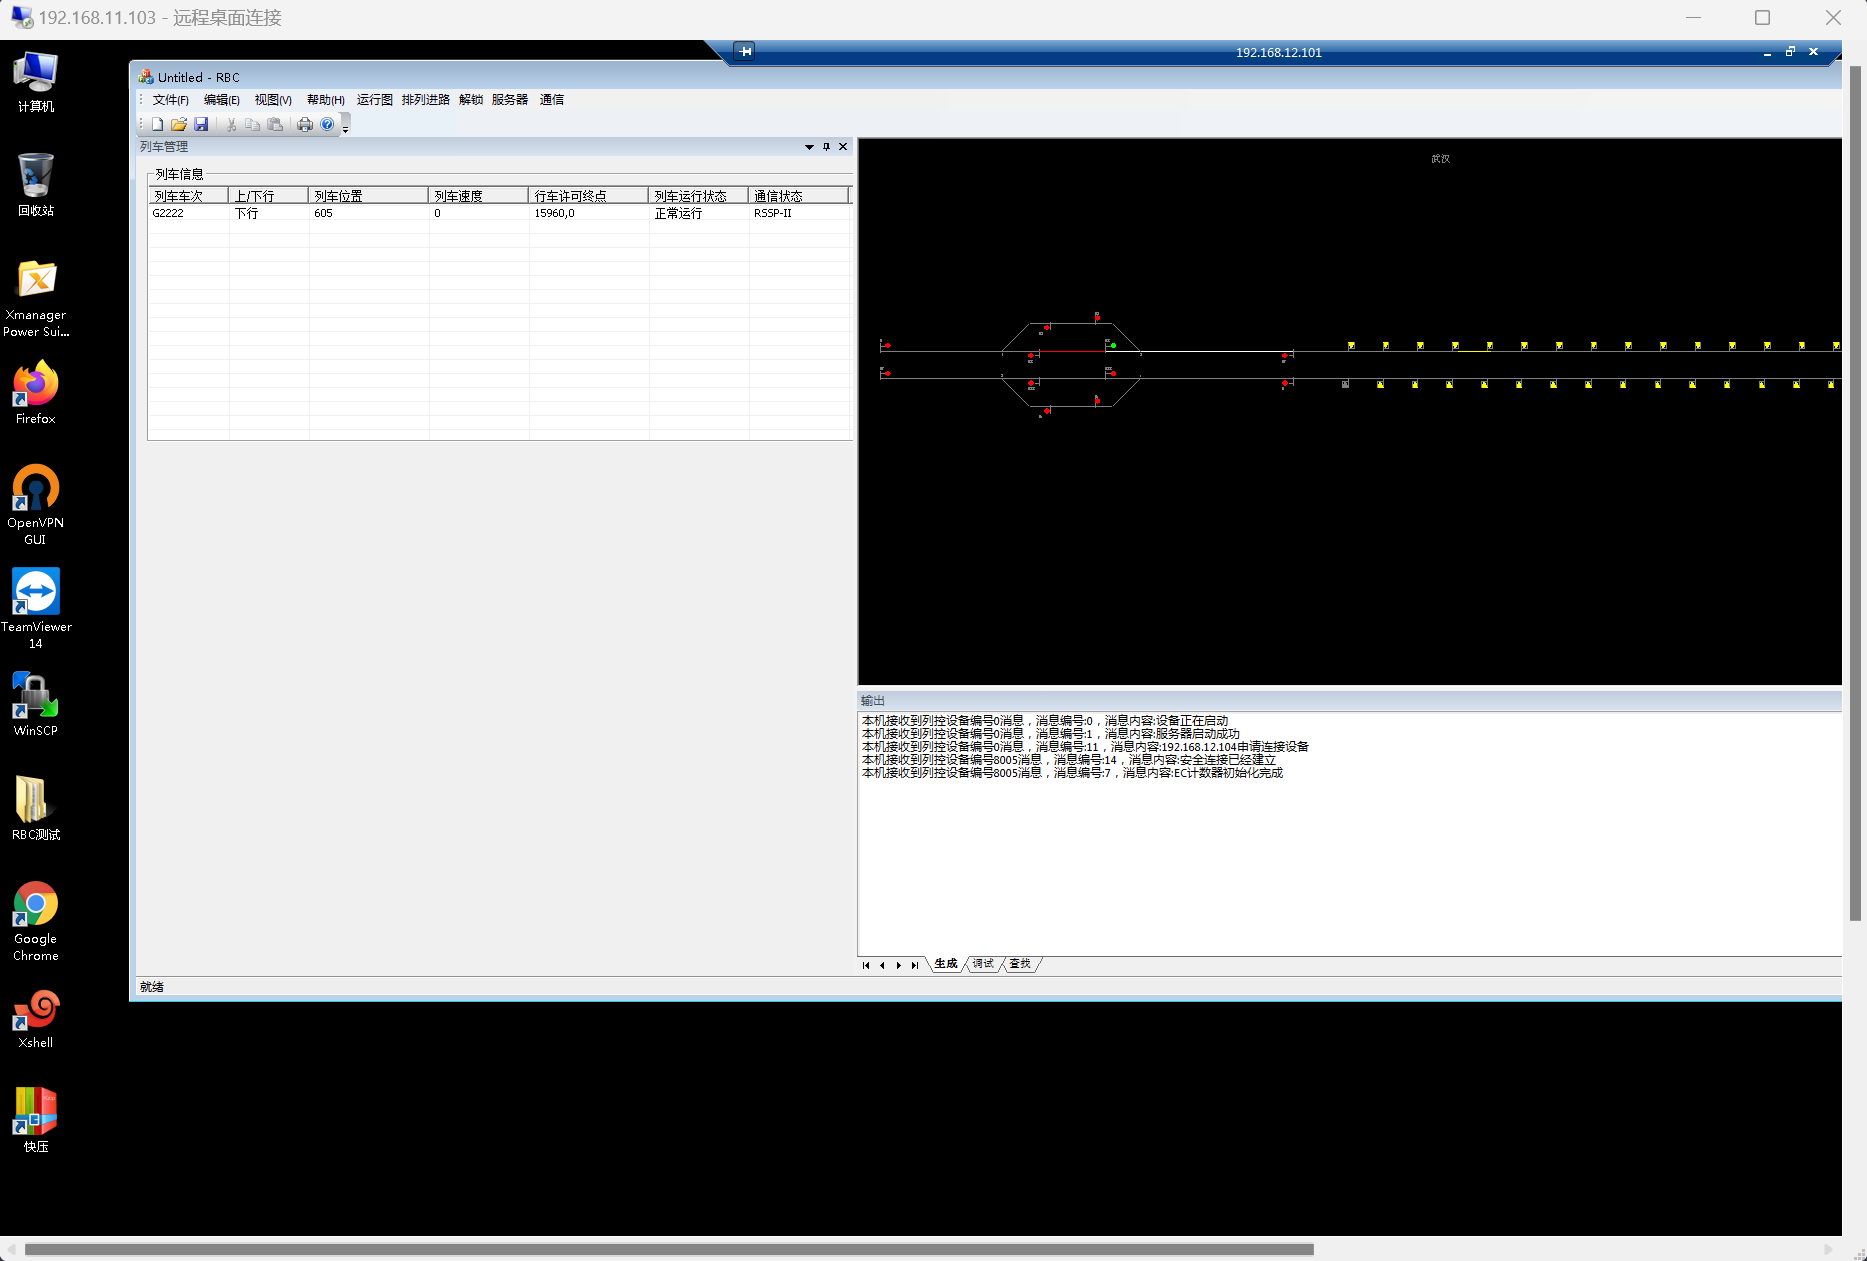Open the 编辑(E) menu
The width and height of the screenshot is (1867, 1261).
tap(222, 100)
